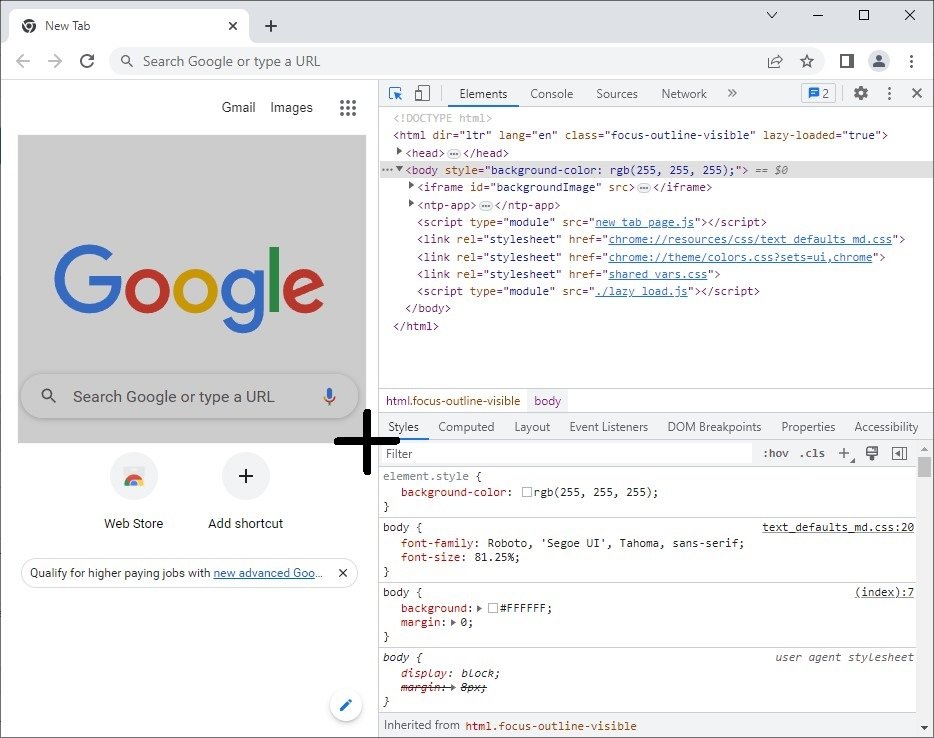Open the Accessibility tab

pyautogui.click(x=886, y=427)
